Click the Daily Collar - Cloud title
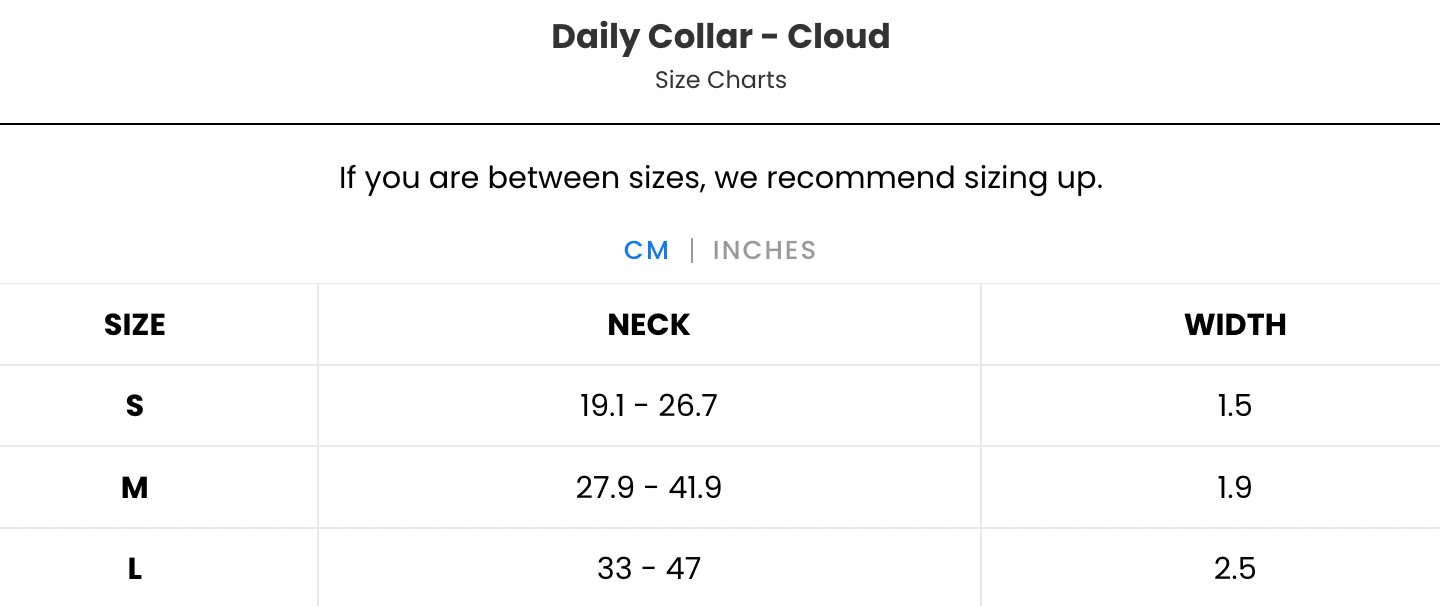Viewport: 1440px width, 606px height. pos(720,36)
